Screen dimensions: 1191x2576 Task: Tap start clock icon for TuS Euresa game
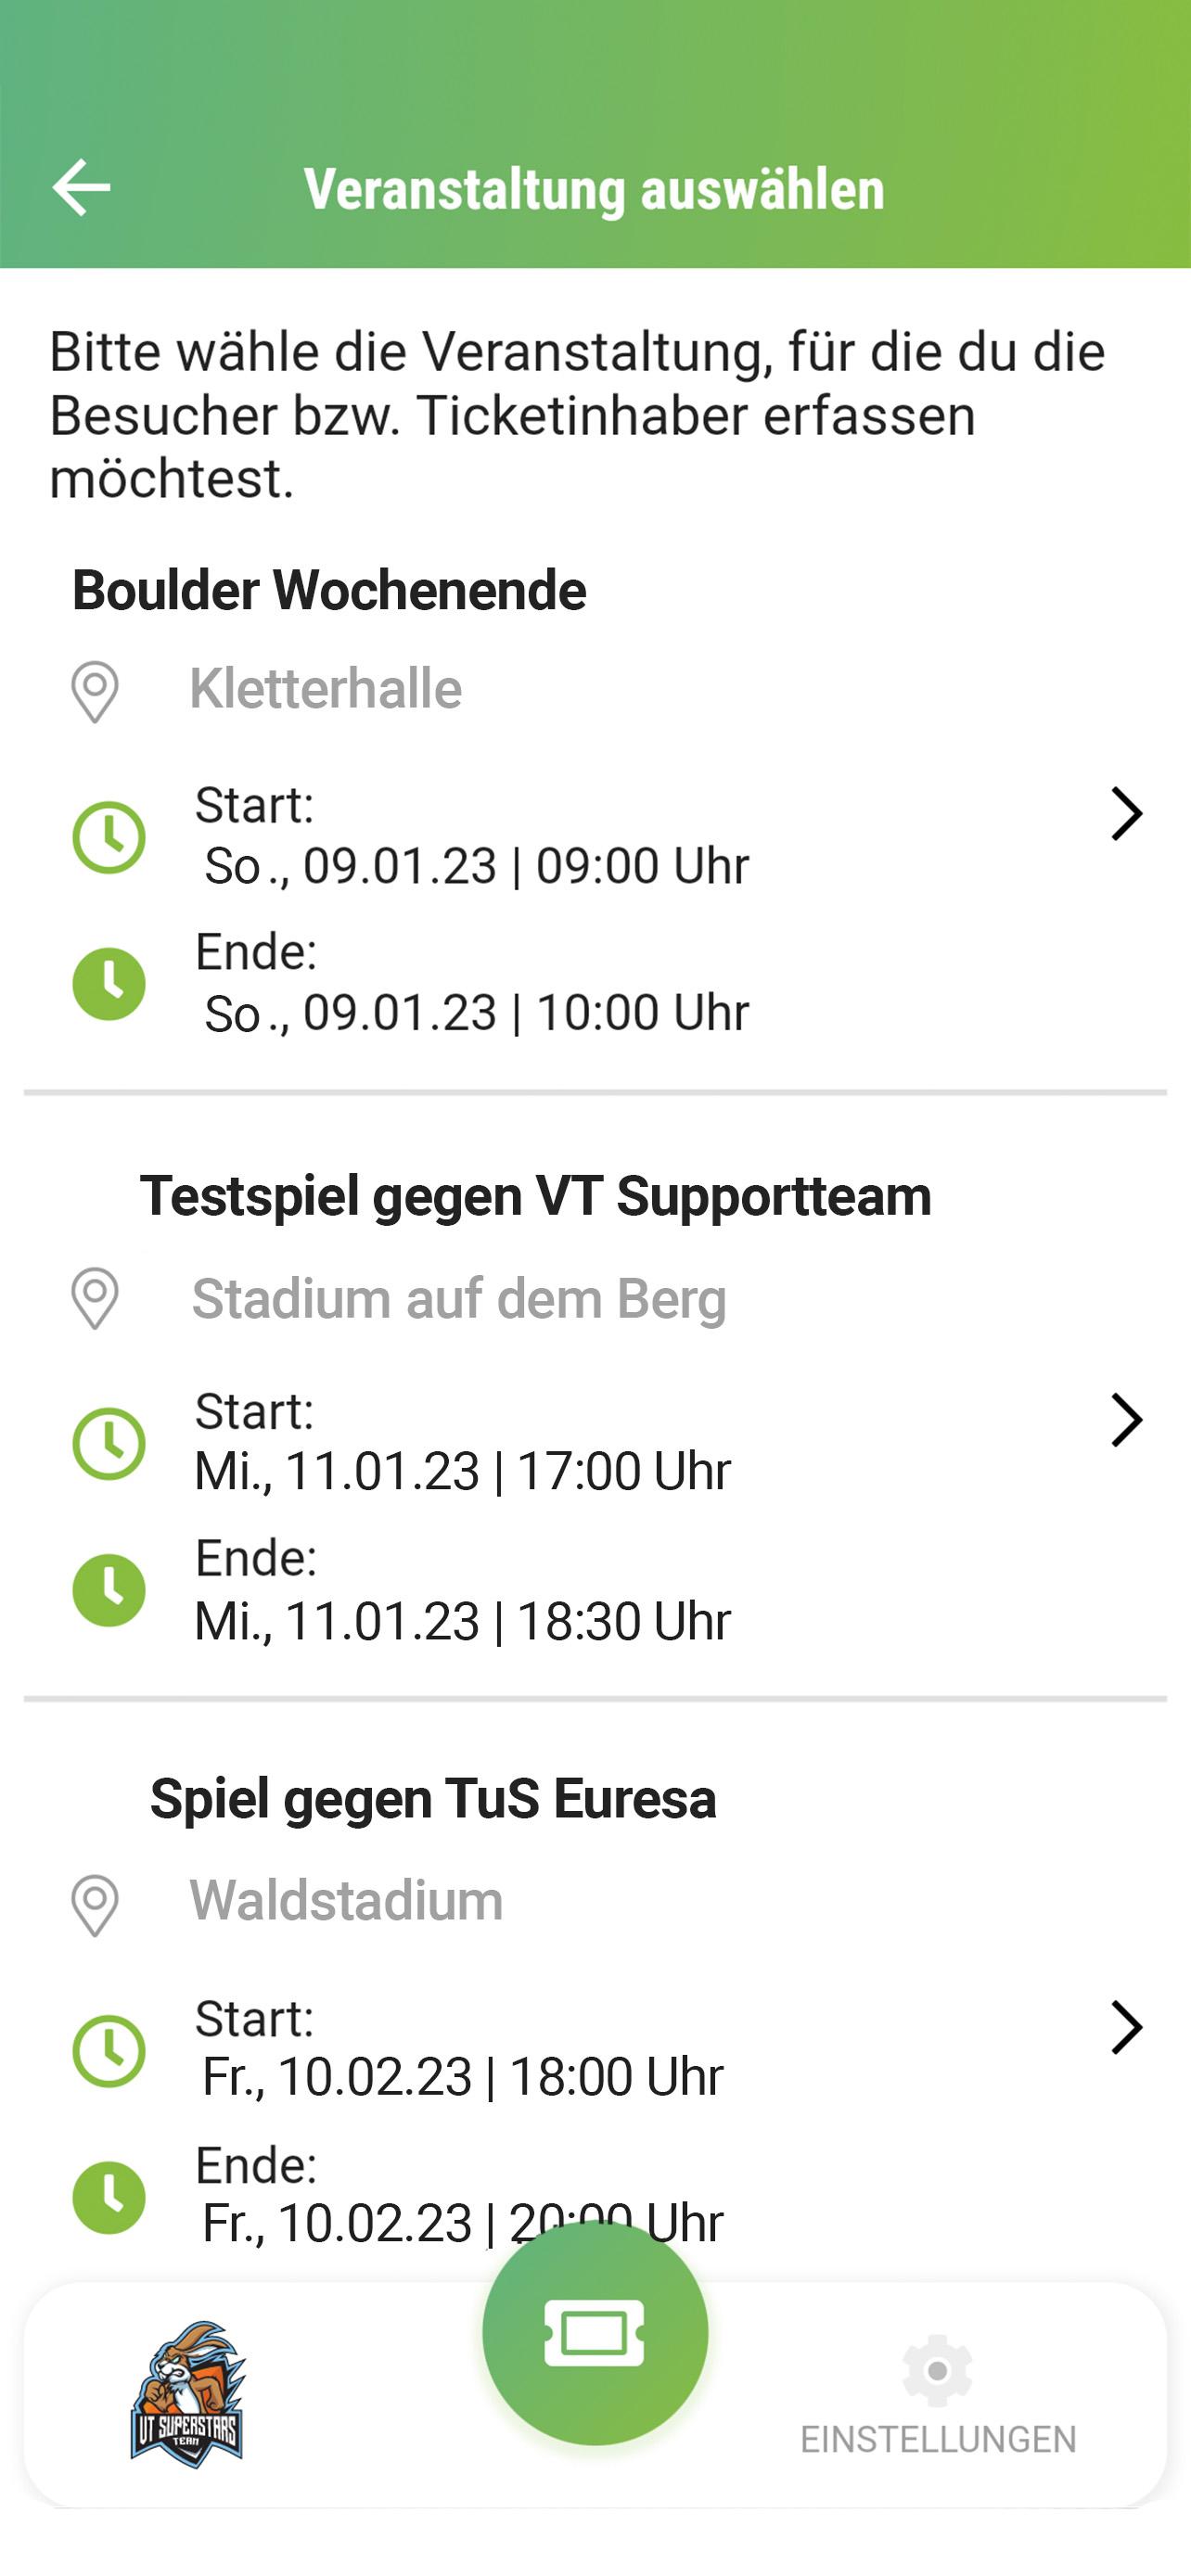point(109,2051)
